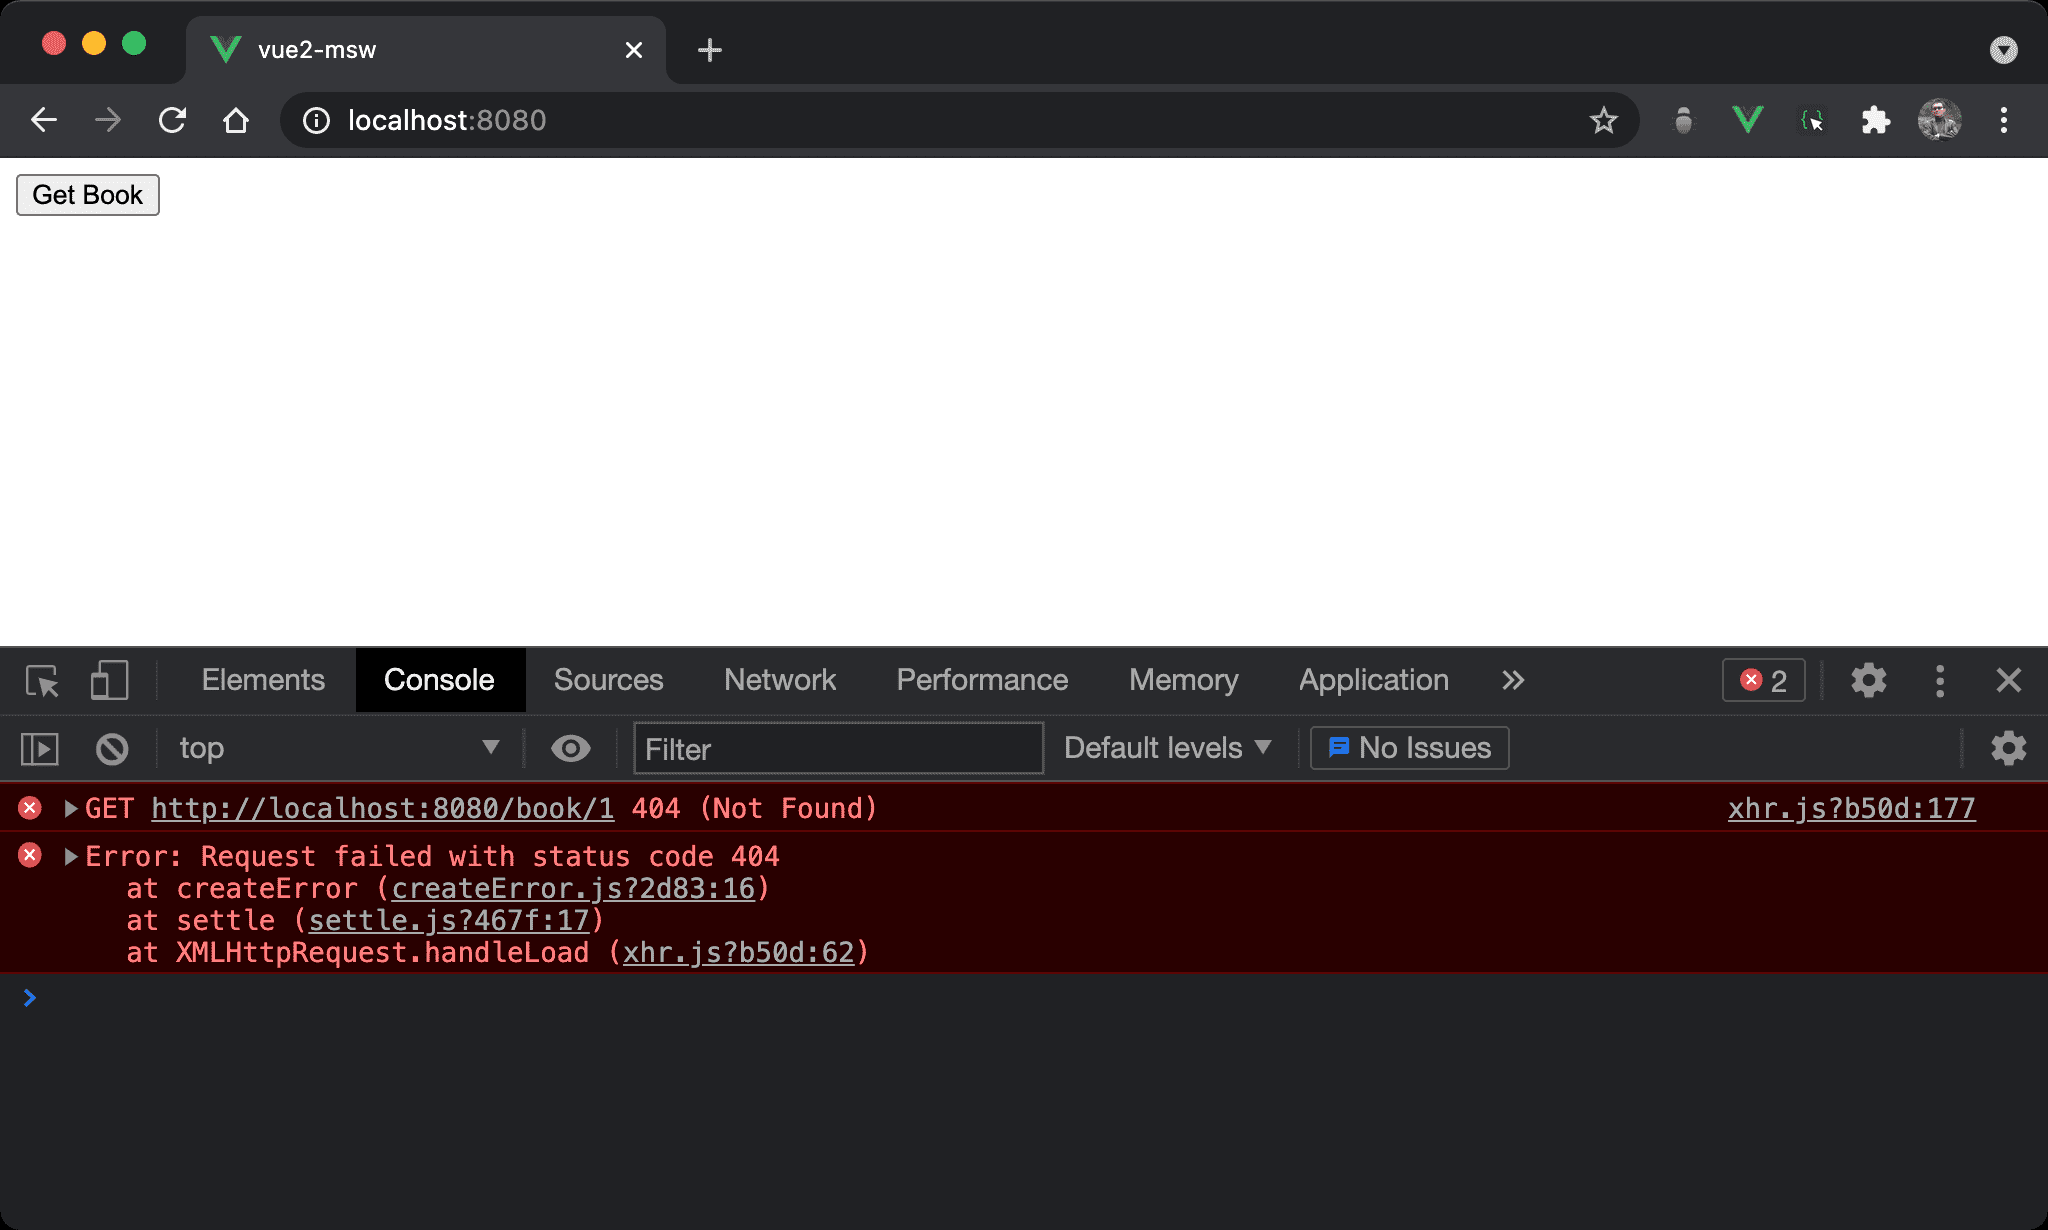This screenshot has height=1230, width=2048.
Task: Toggle the inspect element icon
Action: [44, 677]
